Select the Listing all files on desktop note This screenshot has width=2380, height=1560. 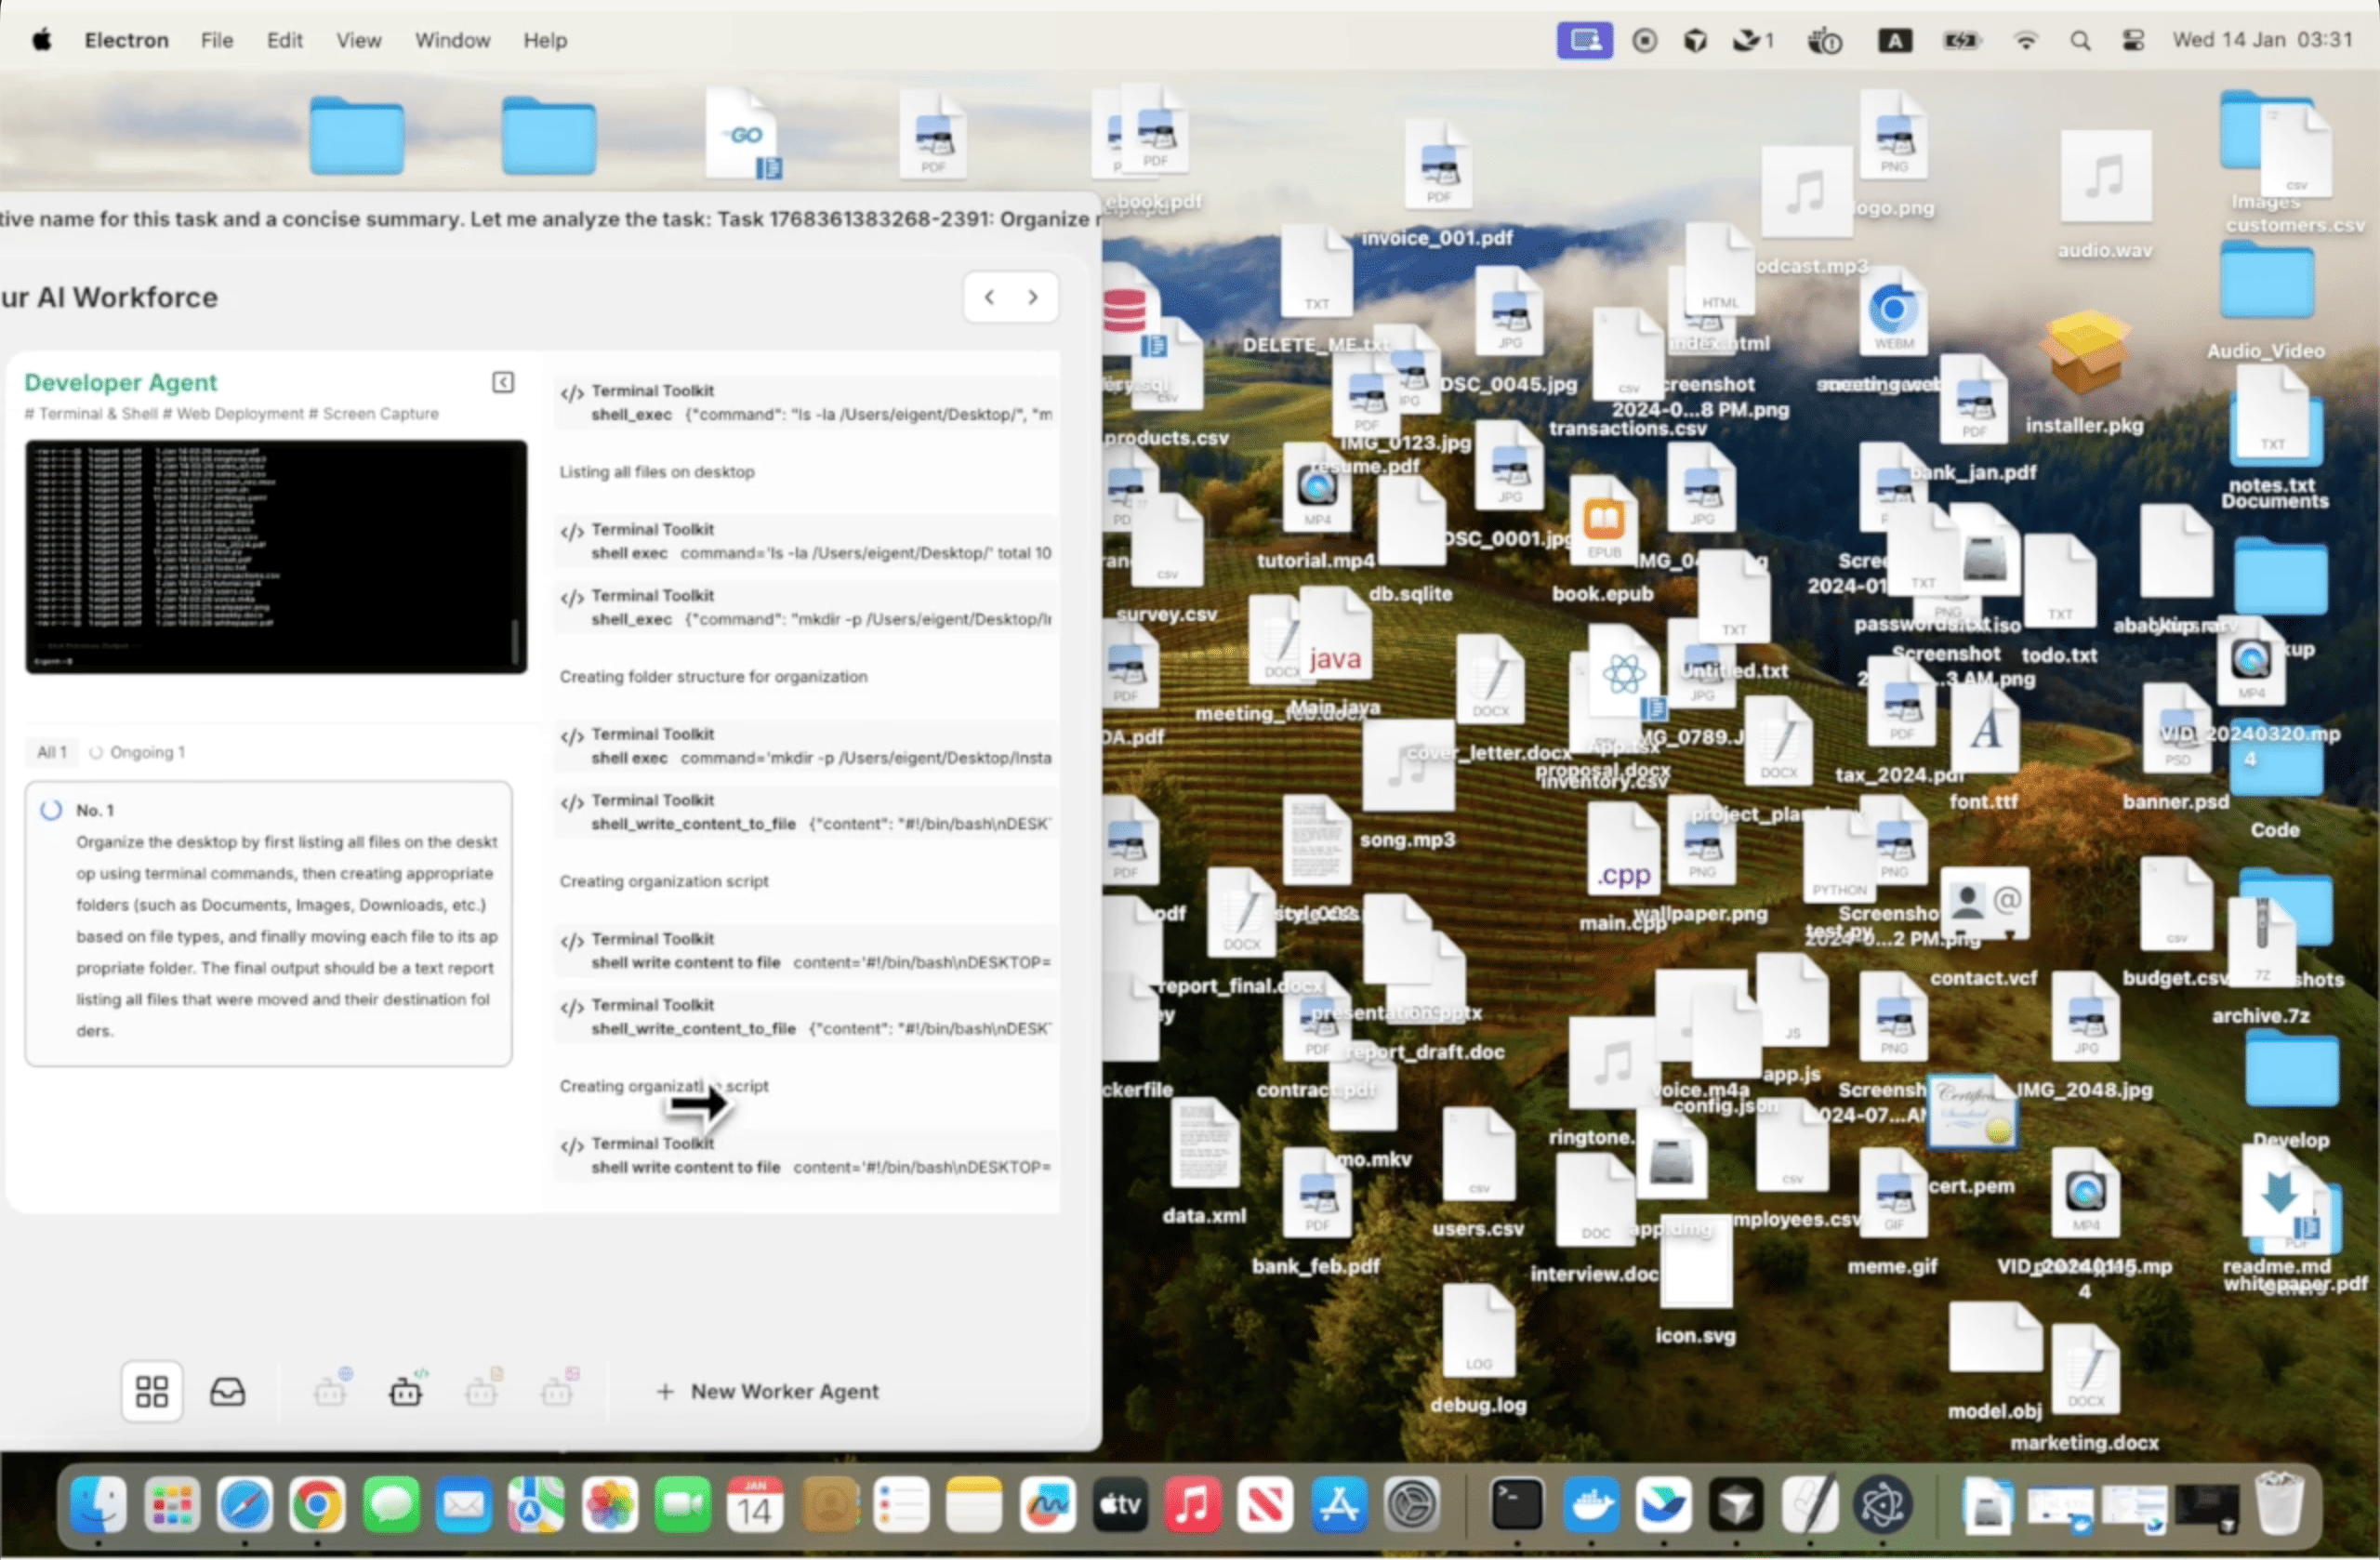657,472
